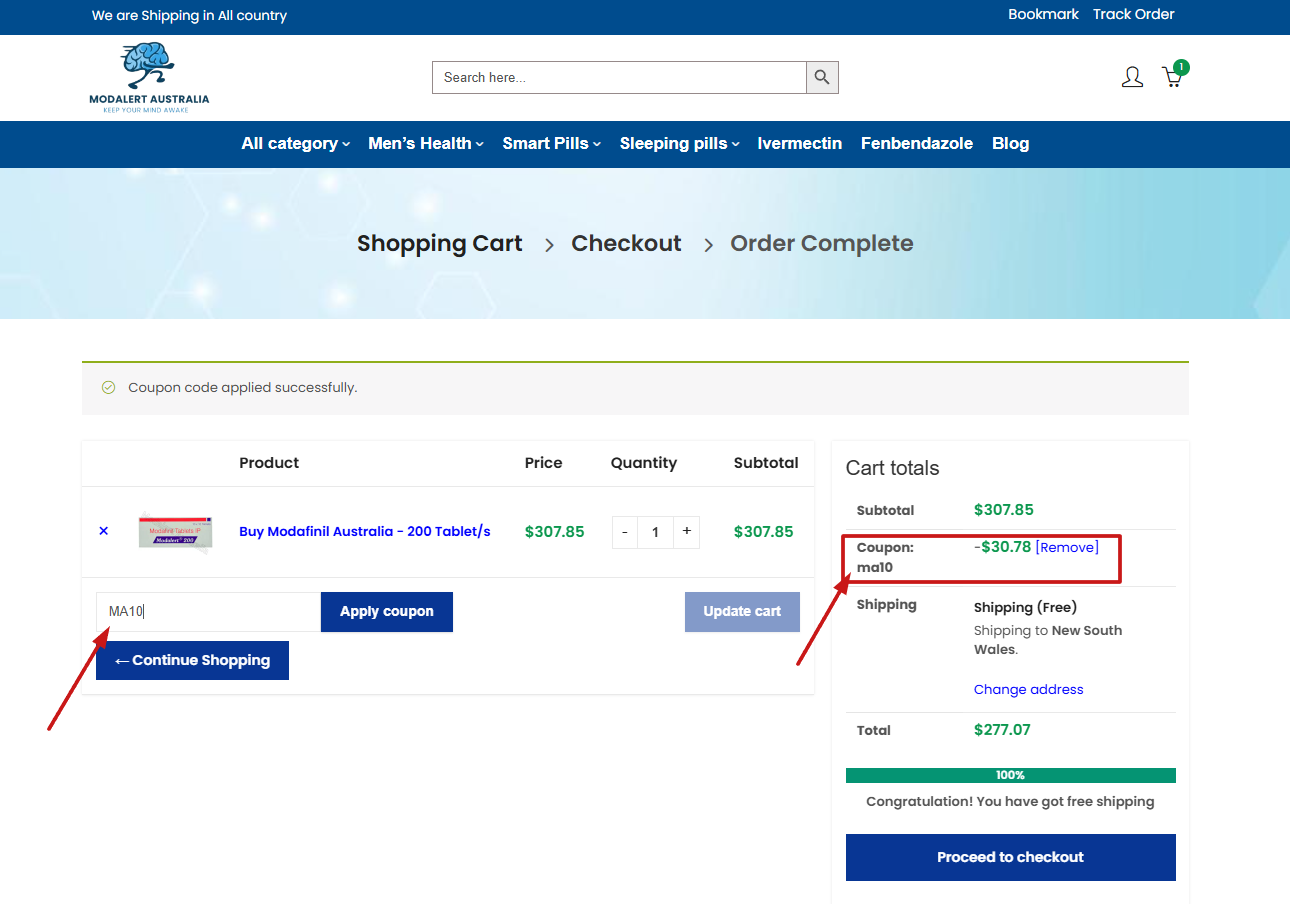The width and height of the screenshot is (1290, 904).
Task: Expand the Men's Health menu
Action: pos(425,143)
